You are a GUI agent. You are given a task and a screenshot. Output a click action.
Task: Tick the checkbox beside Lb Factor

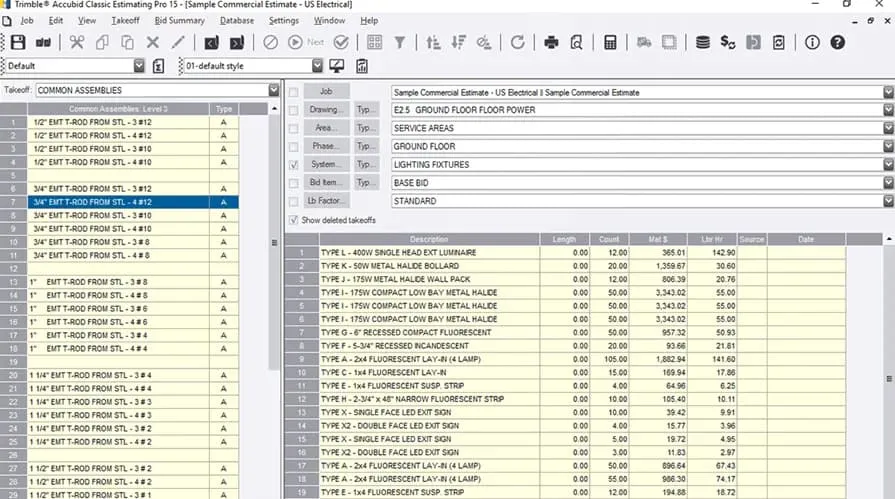coord(293,202)
